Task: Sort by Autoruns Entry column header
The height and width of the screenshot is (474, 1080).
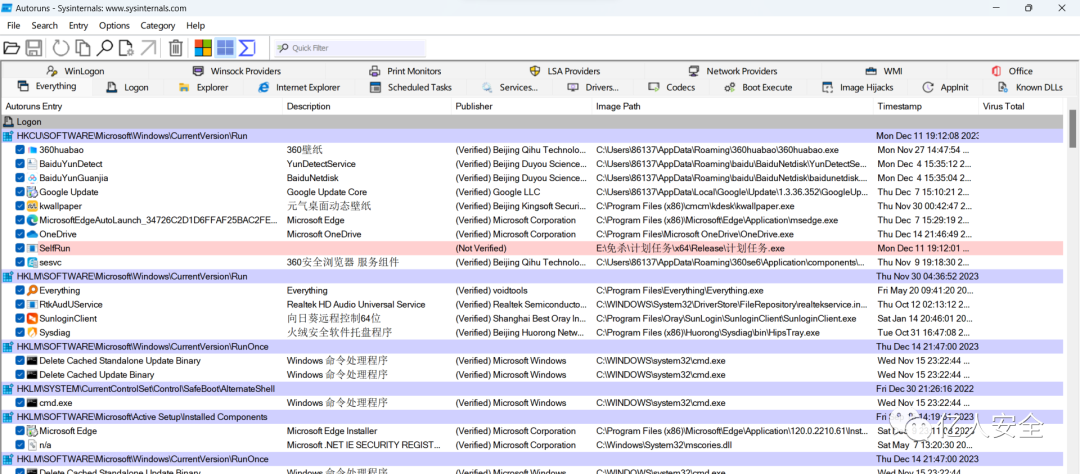Action: coord(142,106)
